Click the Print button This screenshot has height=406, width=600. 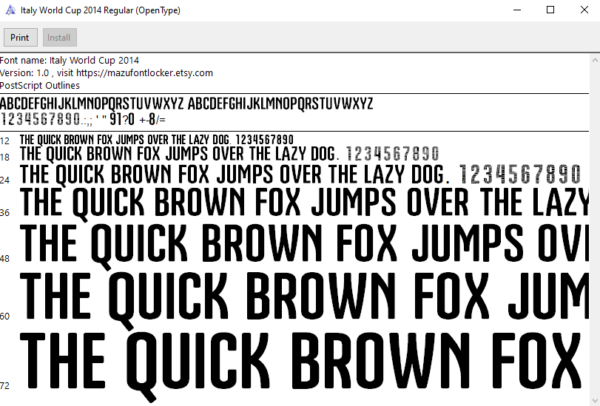click(x=21, y=38)
